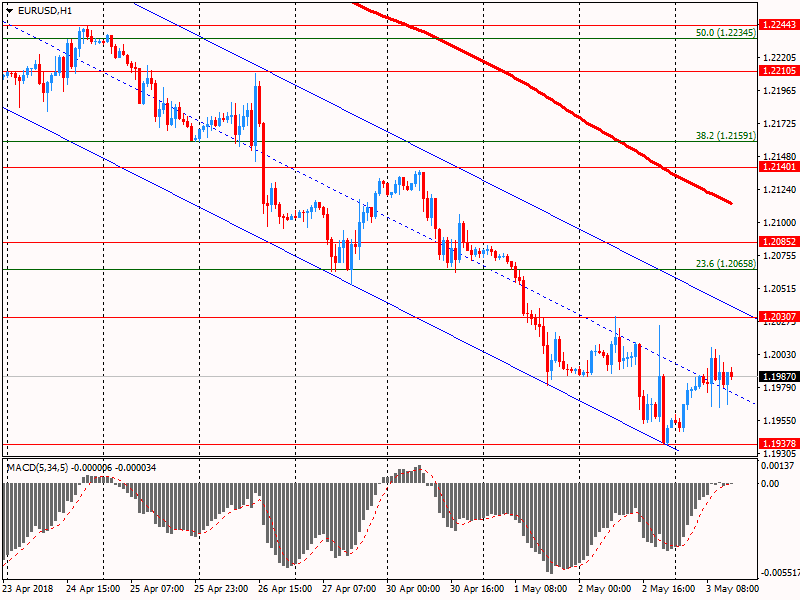Click the MACD scale value 0.00137
The image size is (800, 600).
tap(778, 465)
